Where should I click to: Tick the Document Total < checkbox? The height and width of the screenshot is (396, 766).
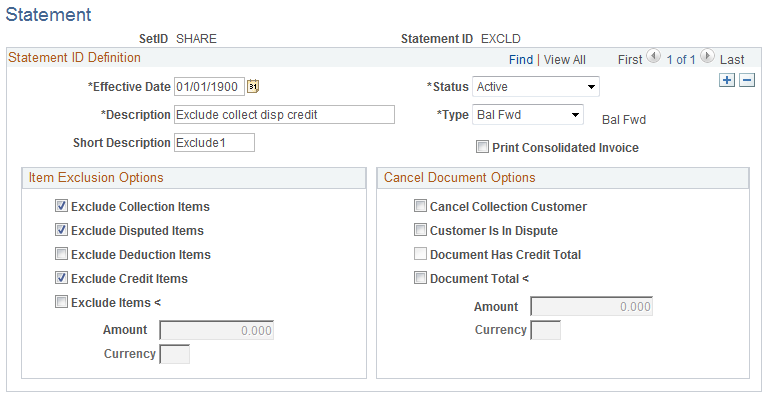(420, 278)
